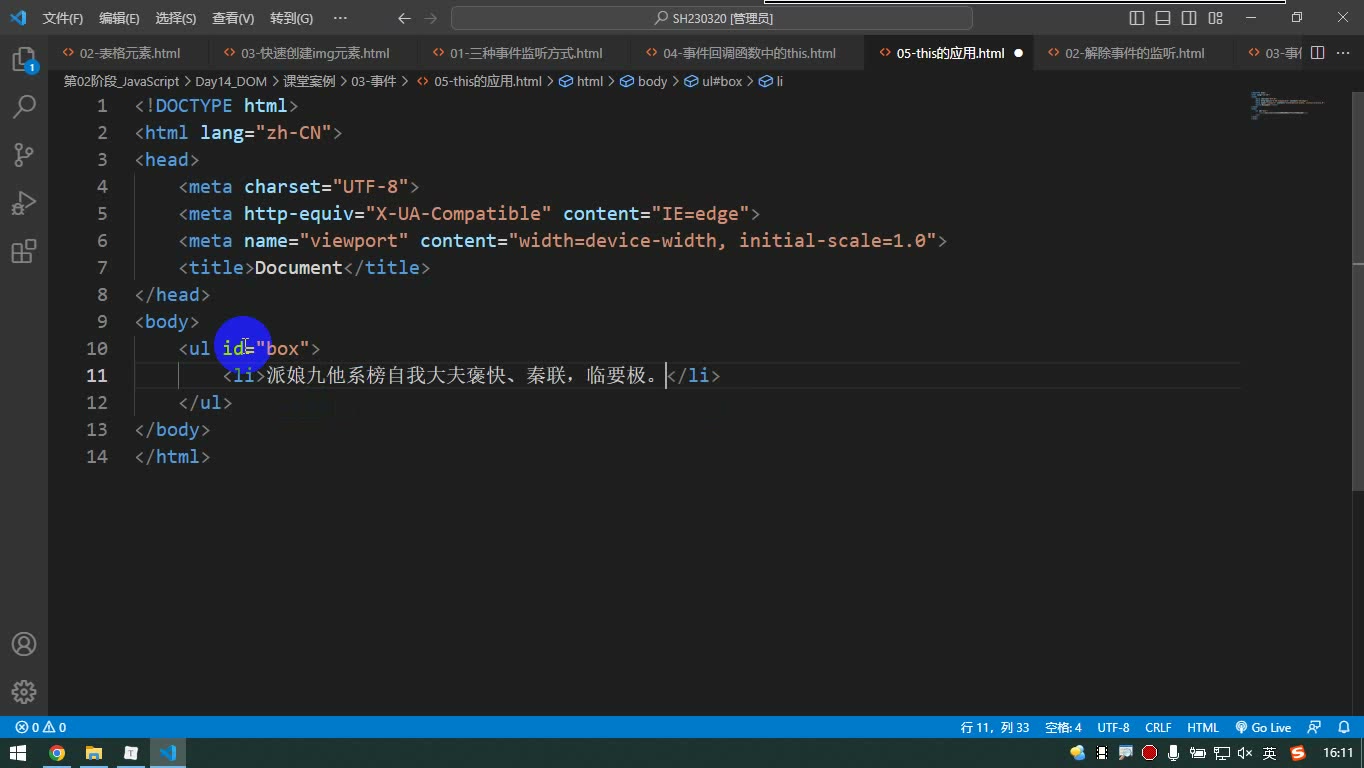Image resolution: width=1364 pixels, height=768 pixels.
Task: Switch to 03-快速创建img元素.html tab
Action: (315, 53)
